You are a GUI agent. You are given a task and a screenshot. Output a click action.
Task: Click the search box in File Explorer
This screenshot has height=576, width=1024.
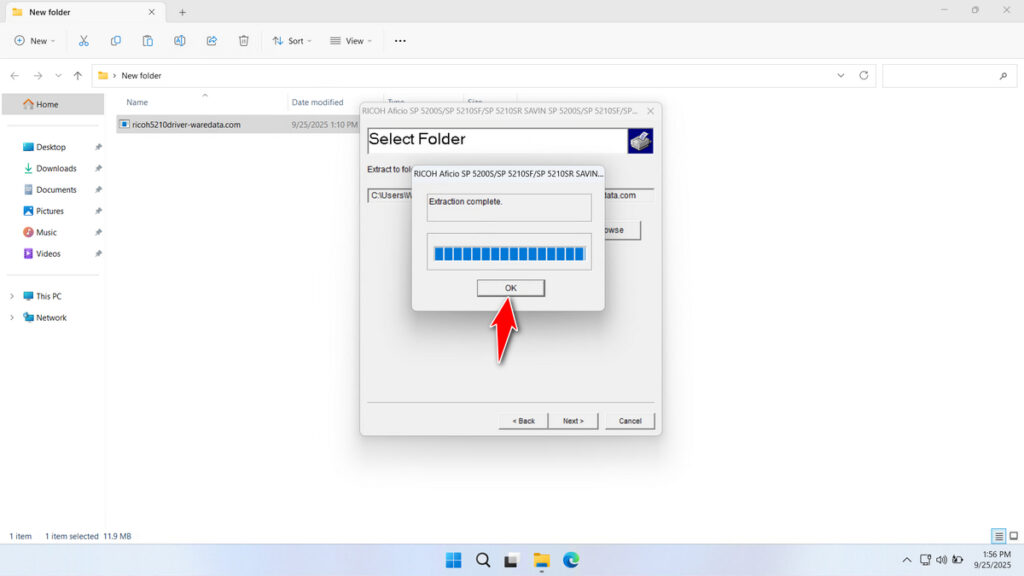click(x=950, y=76)
